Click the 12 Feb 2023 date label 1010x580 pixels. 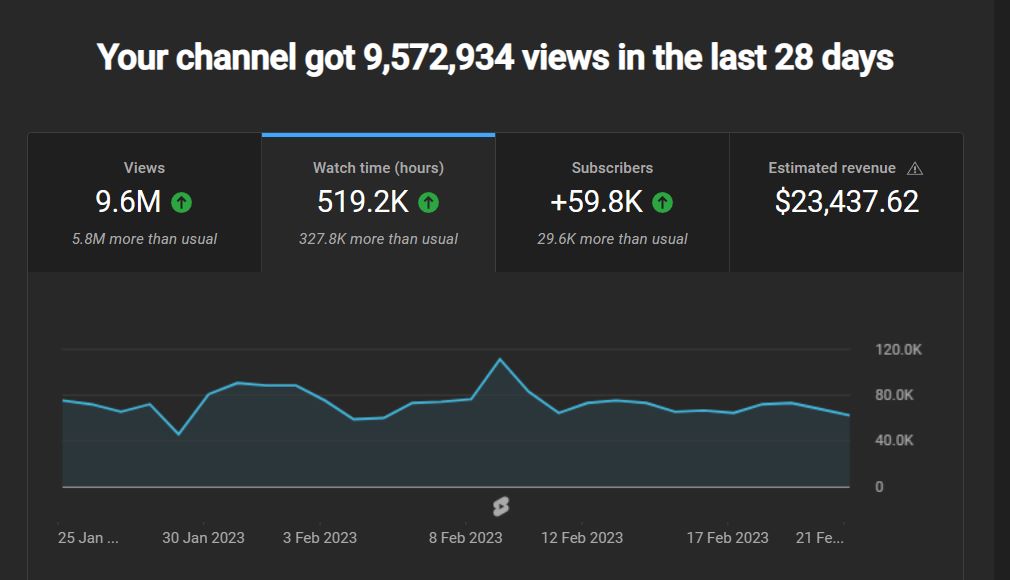click(582, 538)
